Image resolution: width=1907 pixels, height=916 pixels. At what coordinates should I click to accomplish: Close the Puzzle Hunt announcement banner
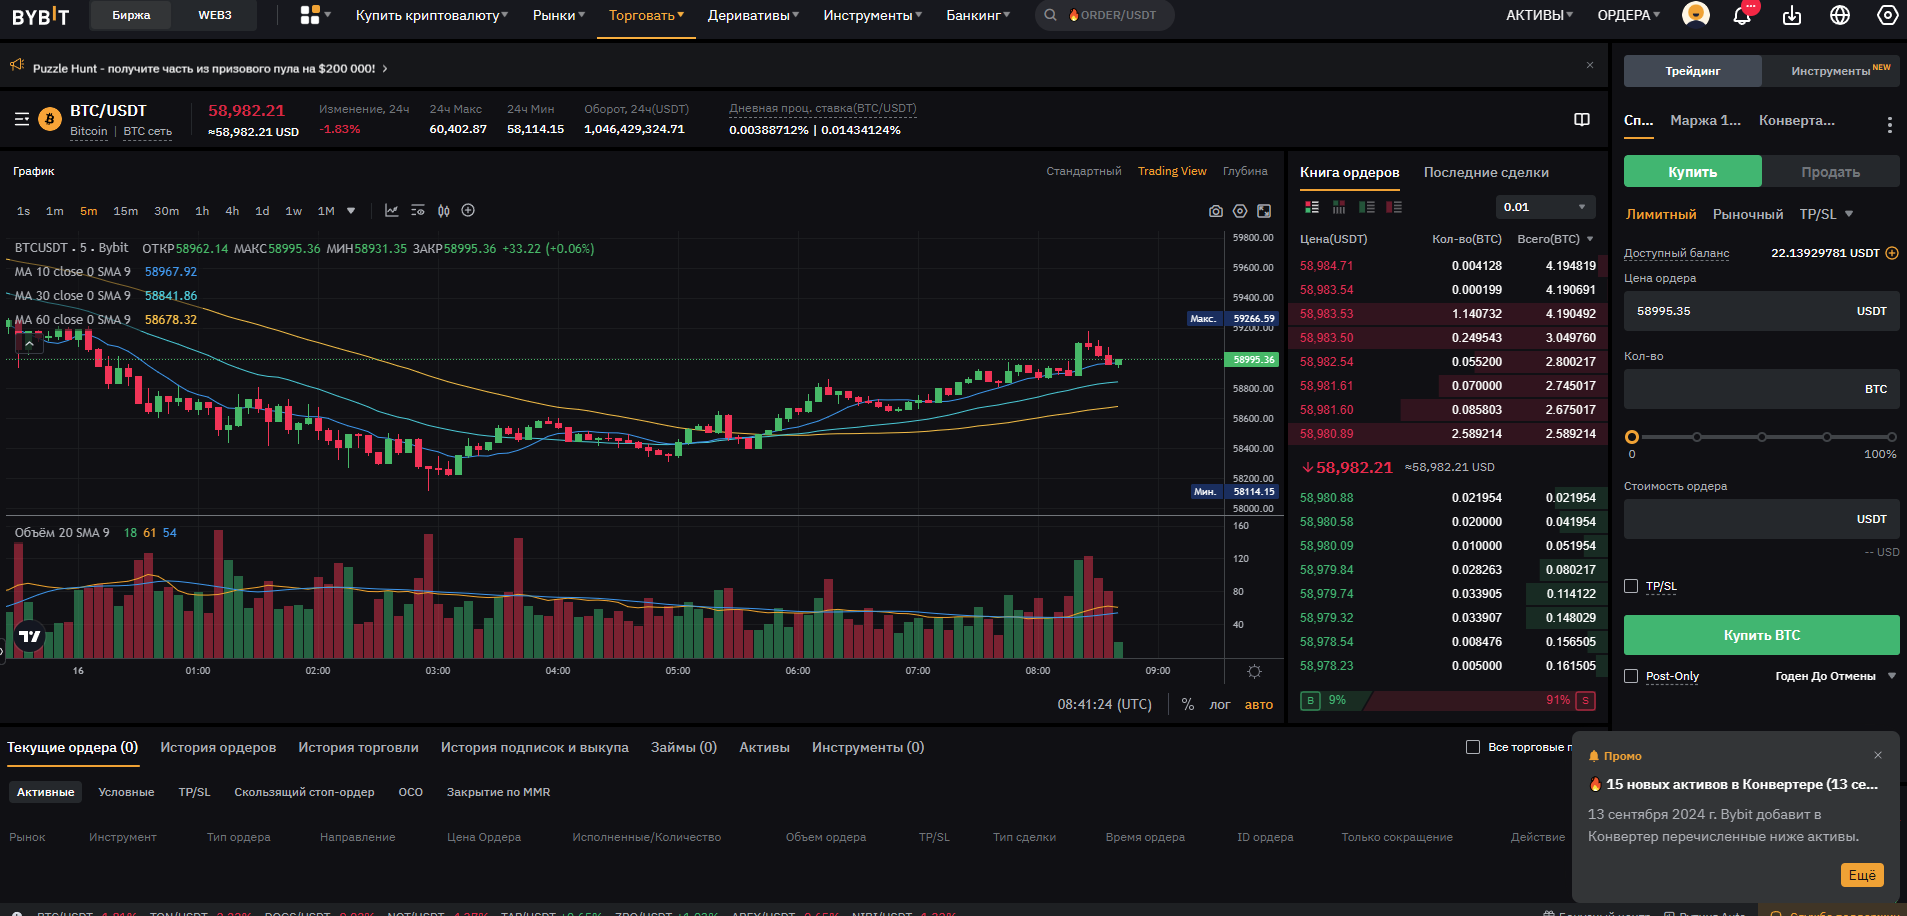tap(1590, 65)
